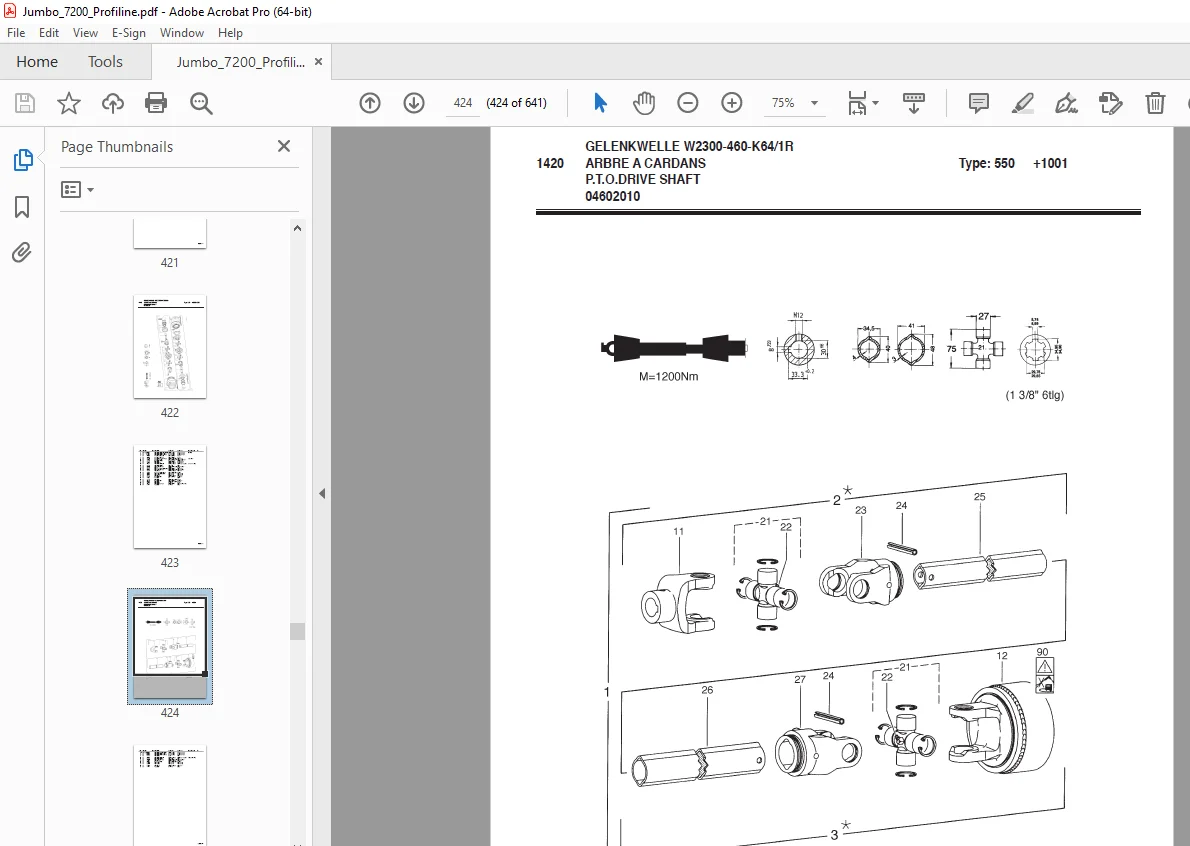Viewport: 1190px width, 846px height.
Task: Open the Page Thumbnails panel icon
Action: coord(23,160)
